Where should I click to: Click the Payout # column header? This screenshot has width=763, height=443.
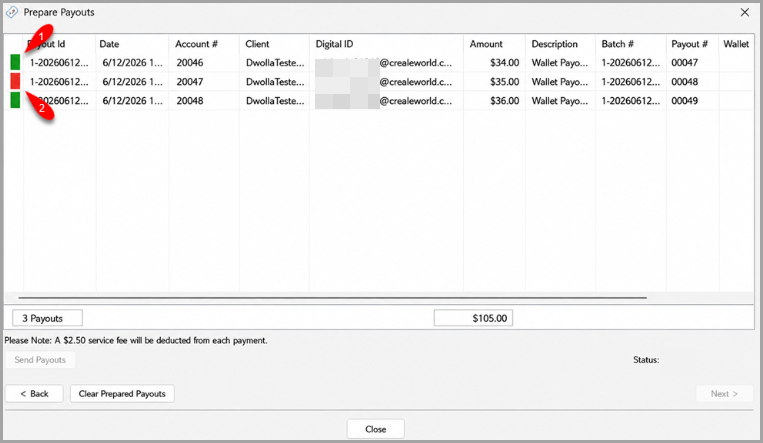tap(690, 44)
